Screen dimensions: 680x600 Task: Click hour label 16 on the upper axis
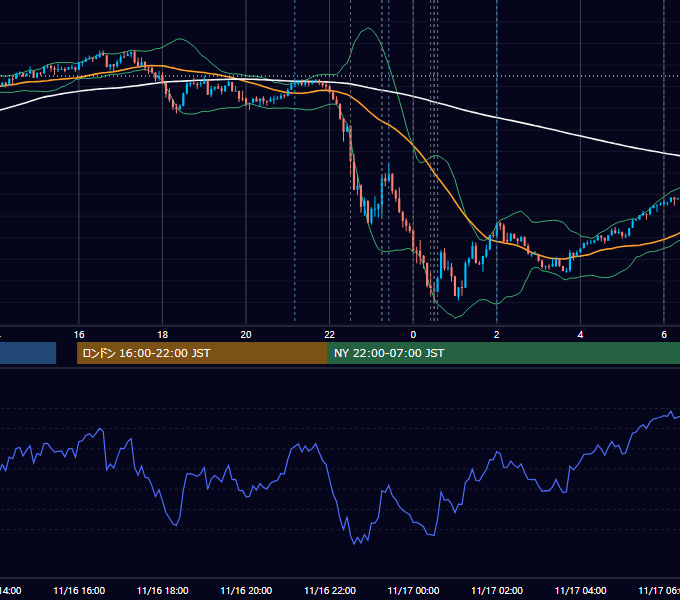click(79, 334)
